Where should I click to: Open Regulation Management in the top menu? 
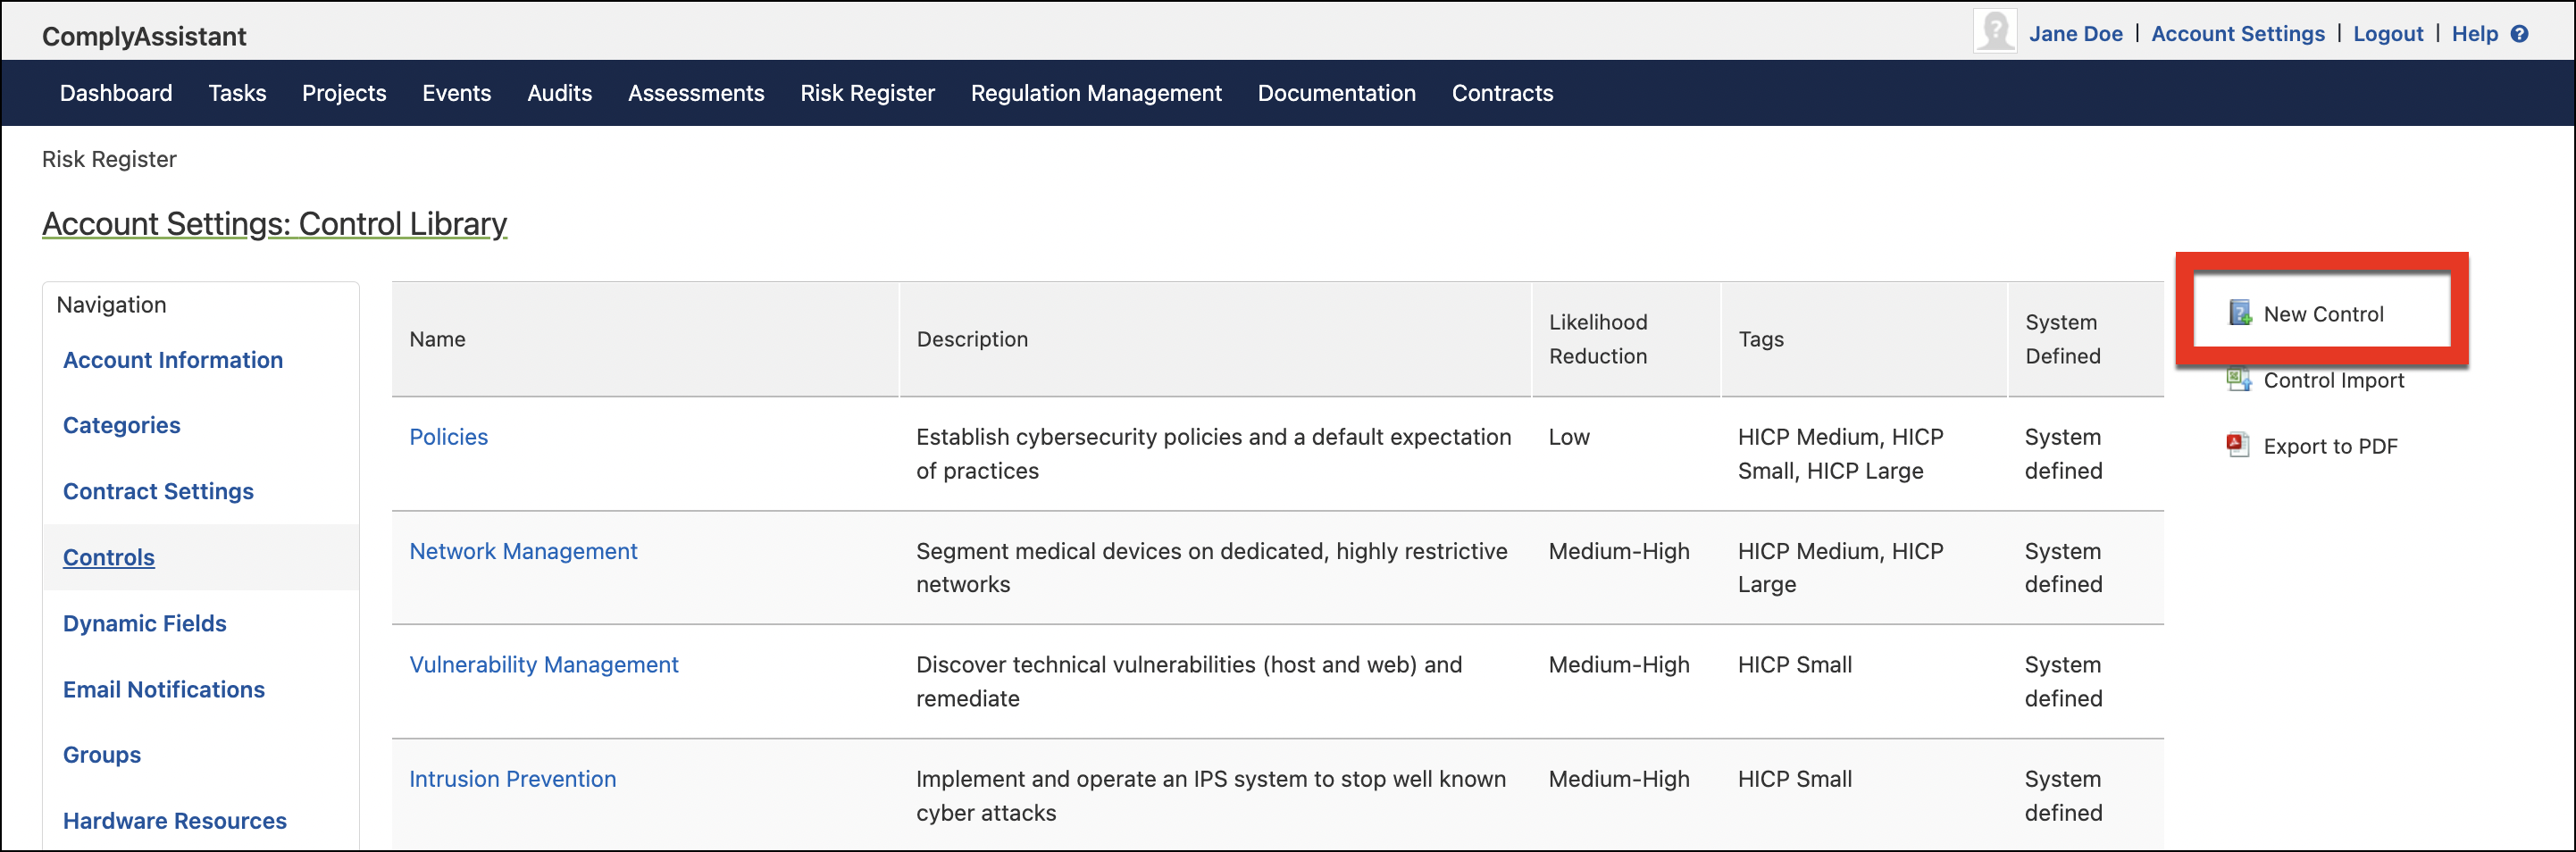tap(1096, 93)
